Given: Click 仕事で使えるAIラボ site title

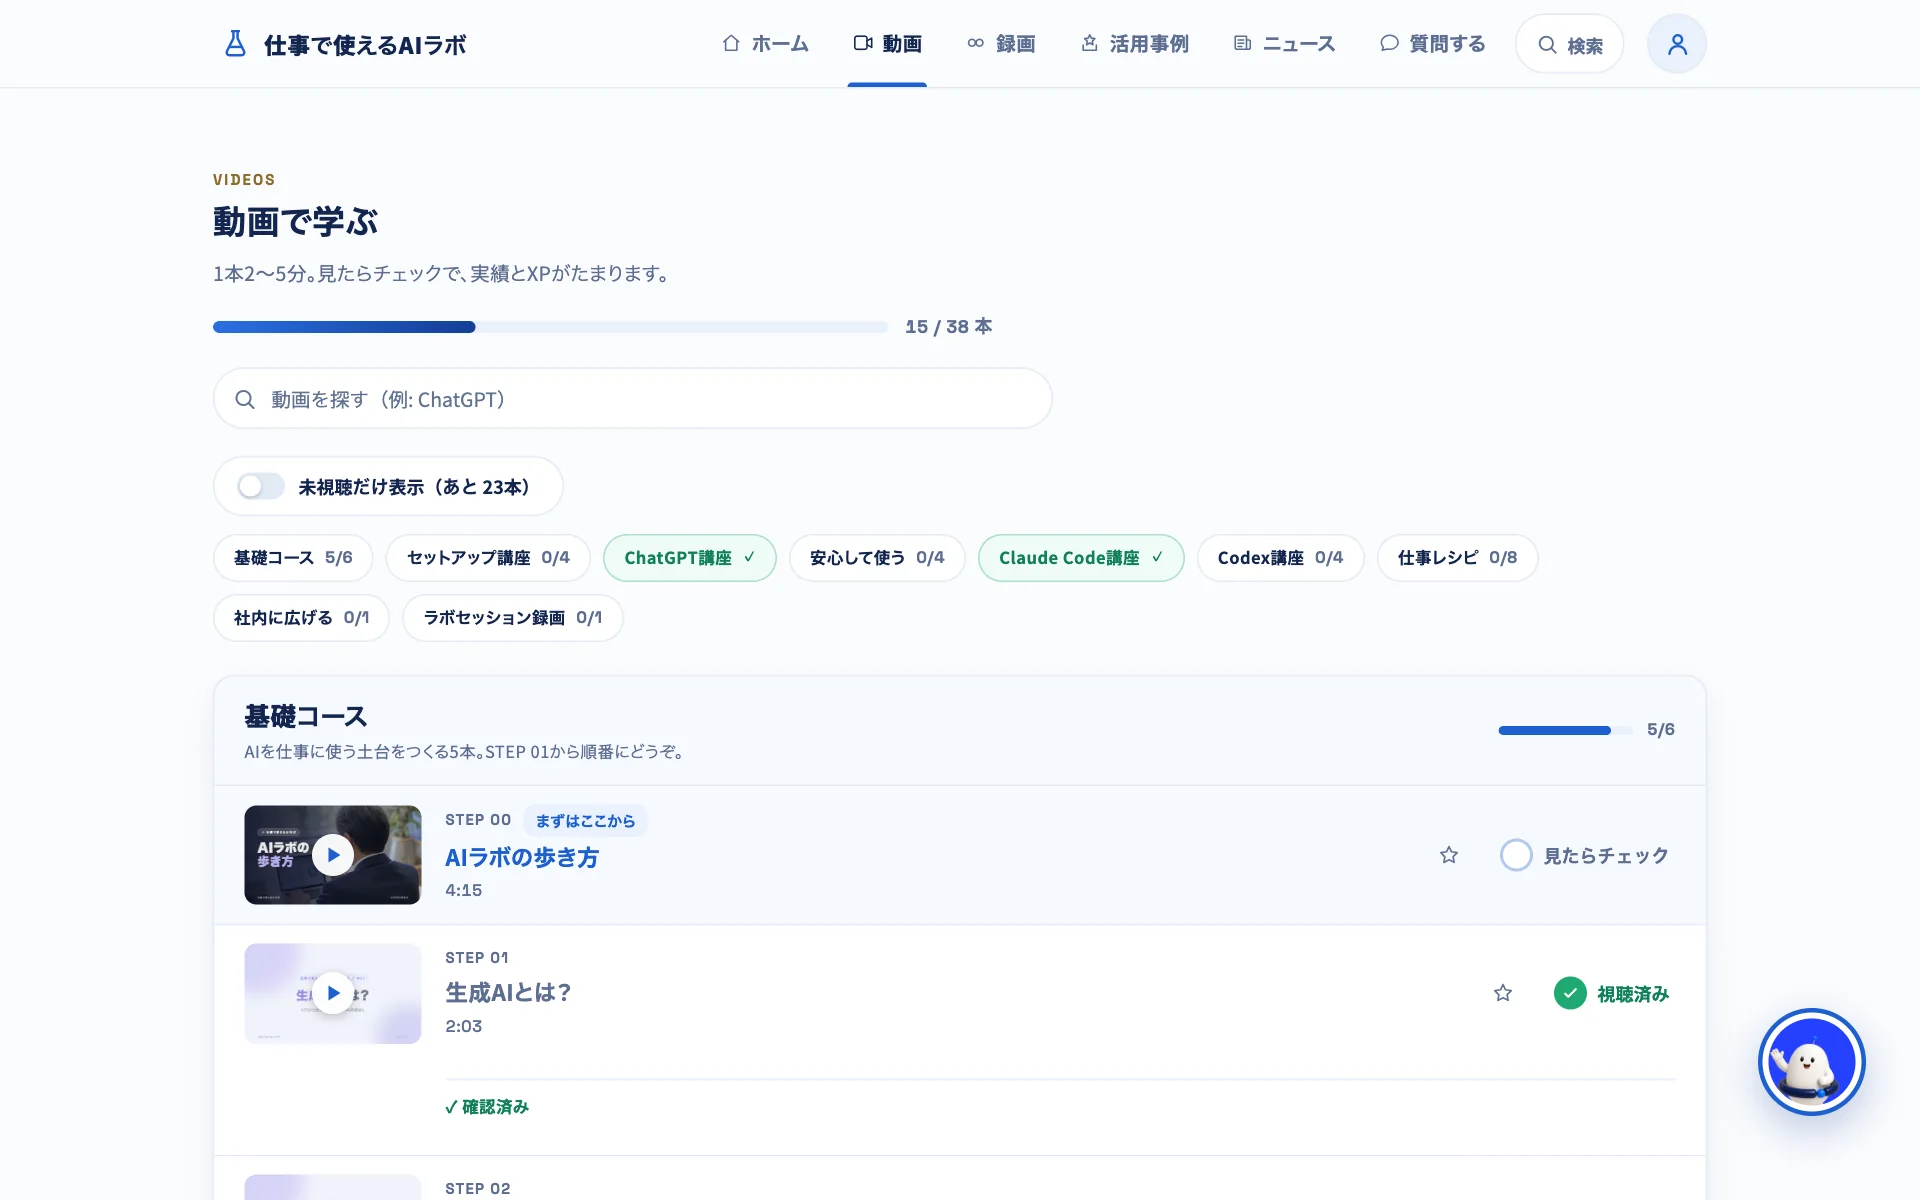Looking at the screenshot, I should point(365,45).
